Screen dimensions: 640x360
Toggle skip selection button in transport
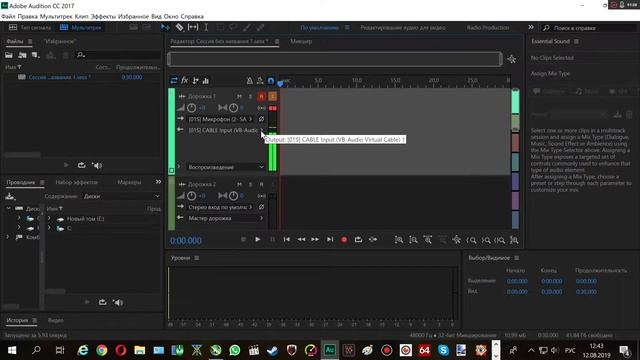pos(373,240)
